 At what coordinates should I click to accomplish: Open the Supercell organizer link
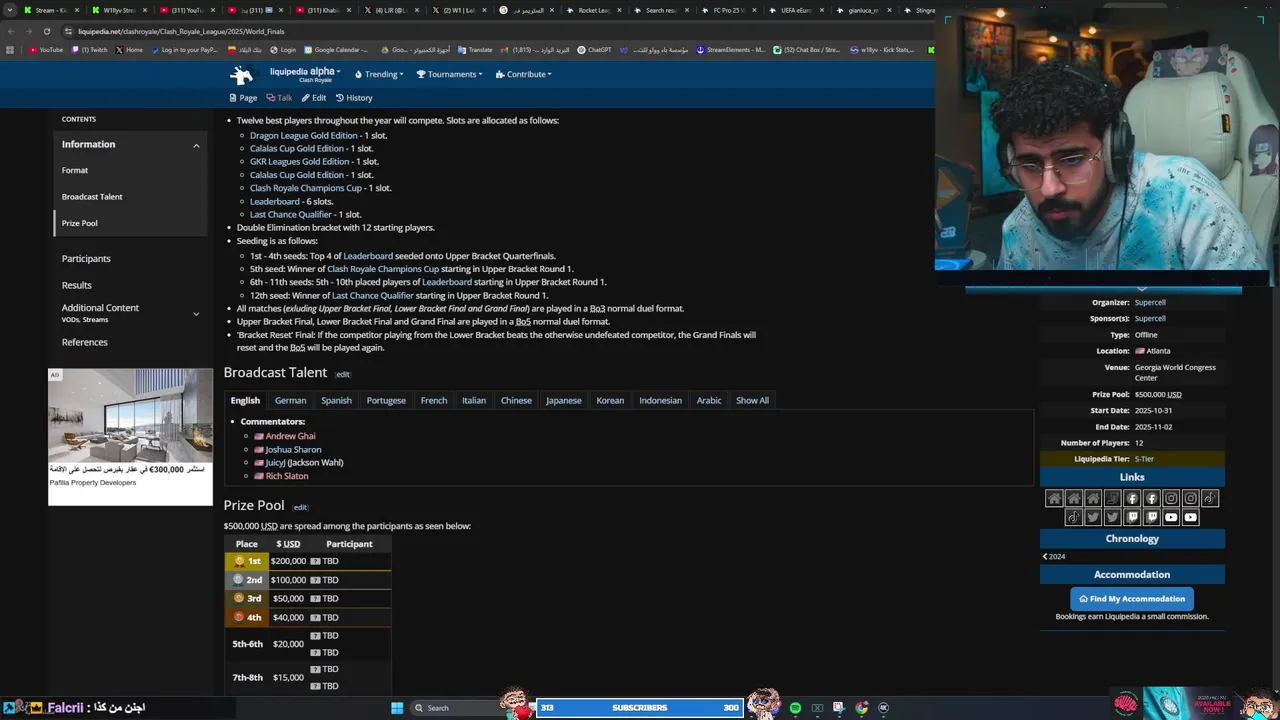(1150, 302)
